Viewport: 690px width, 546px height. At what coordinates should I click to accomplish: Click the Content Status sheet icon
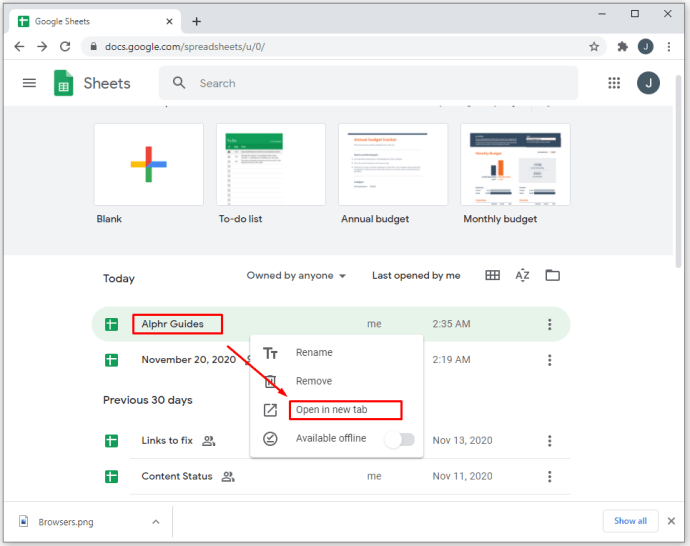[x=111, y=476]
